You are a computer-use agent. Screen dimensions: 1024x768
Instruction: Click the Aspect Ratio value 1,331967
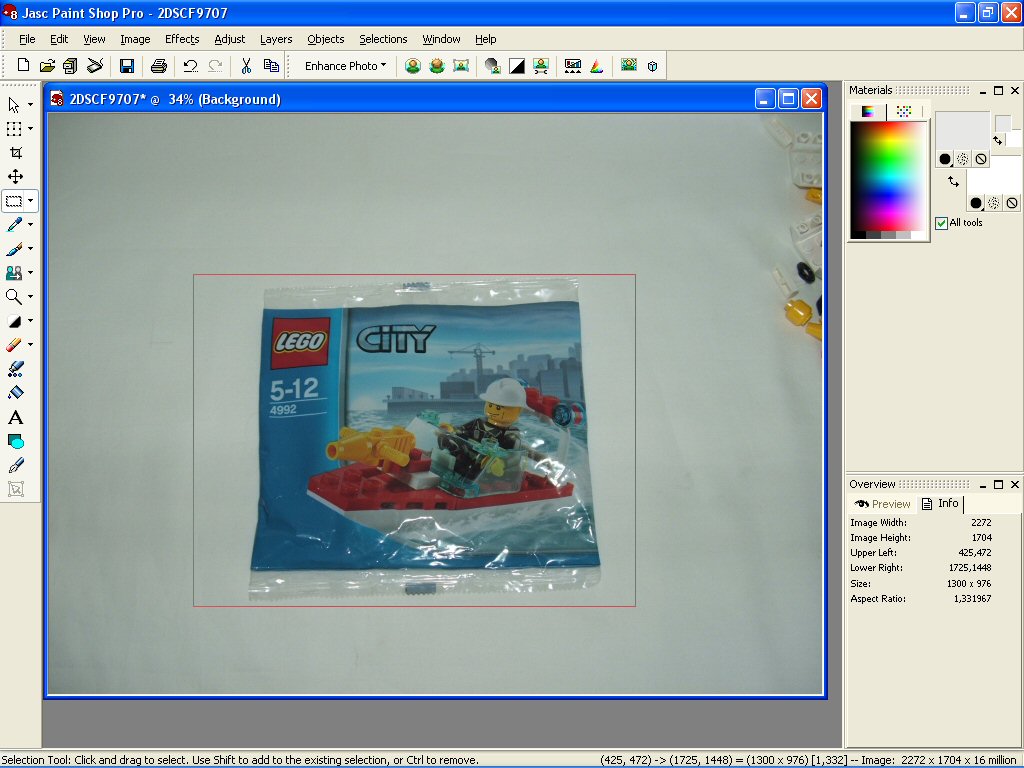tap(972, 599)
